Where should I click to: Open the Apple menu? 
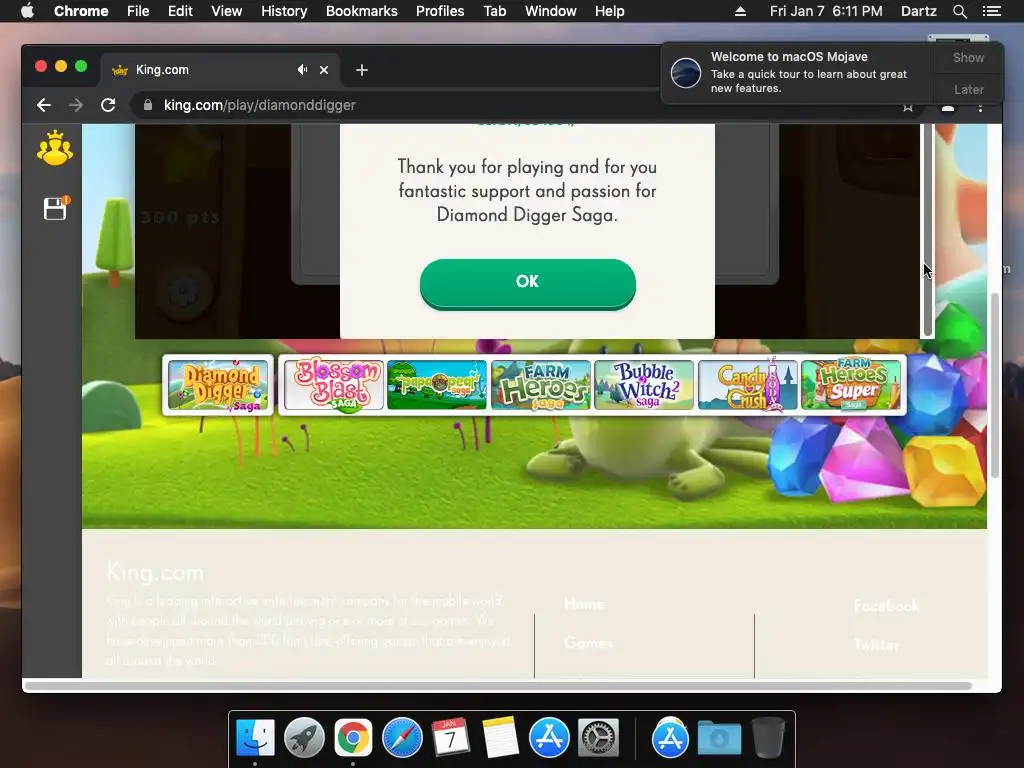point(27,11)
